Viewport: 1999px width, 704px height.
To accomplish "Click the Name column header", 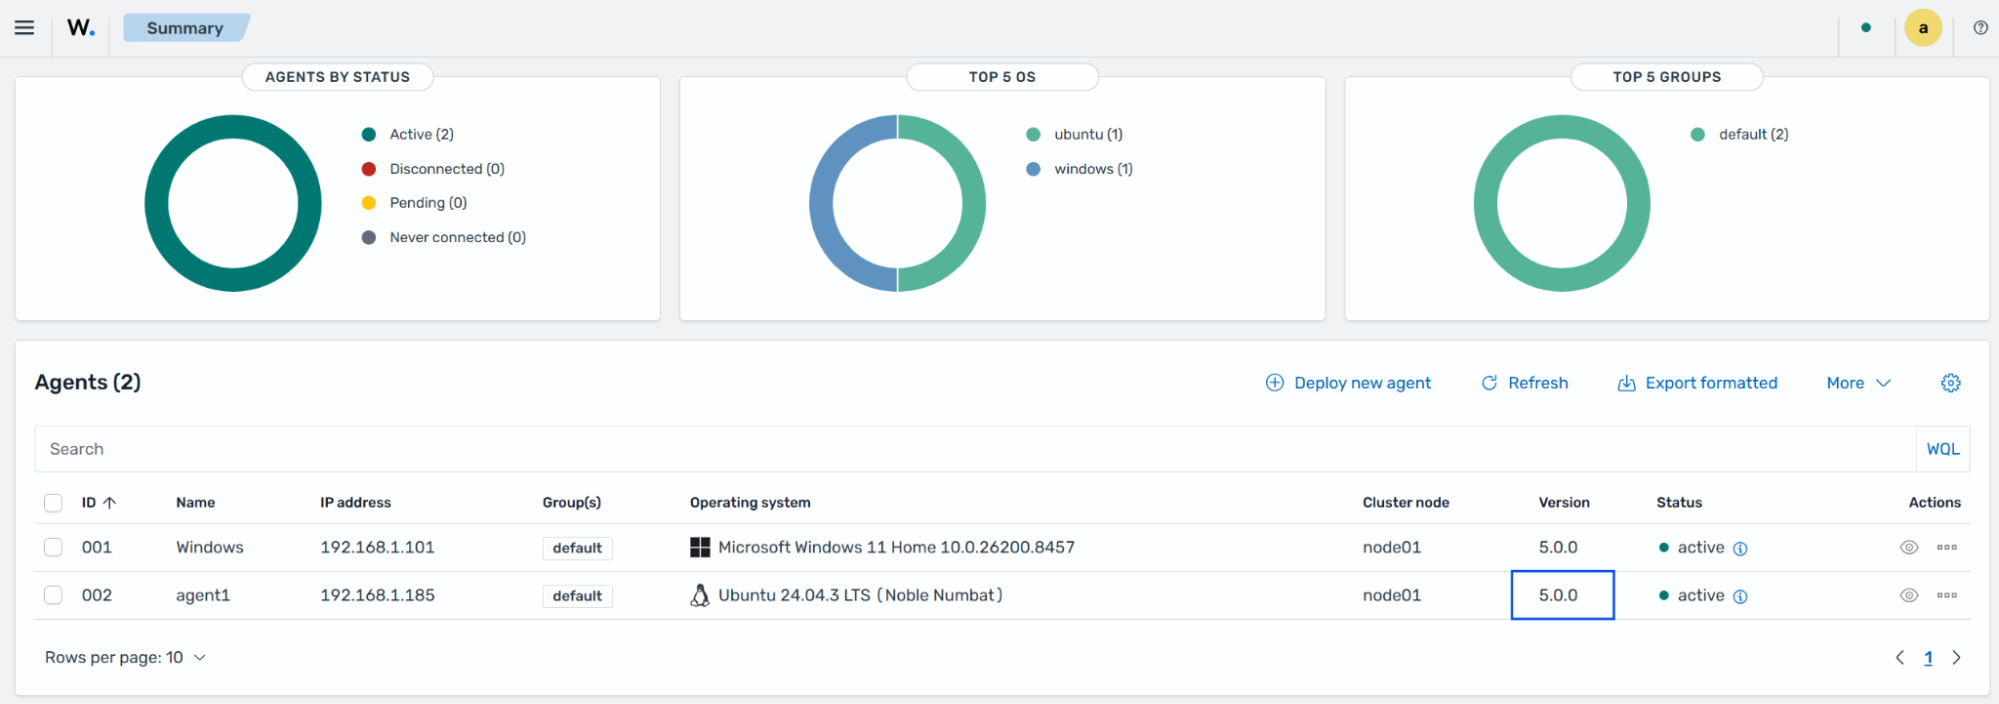I will tap(196, 503).
